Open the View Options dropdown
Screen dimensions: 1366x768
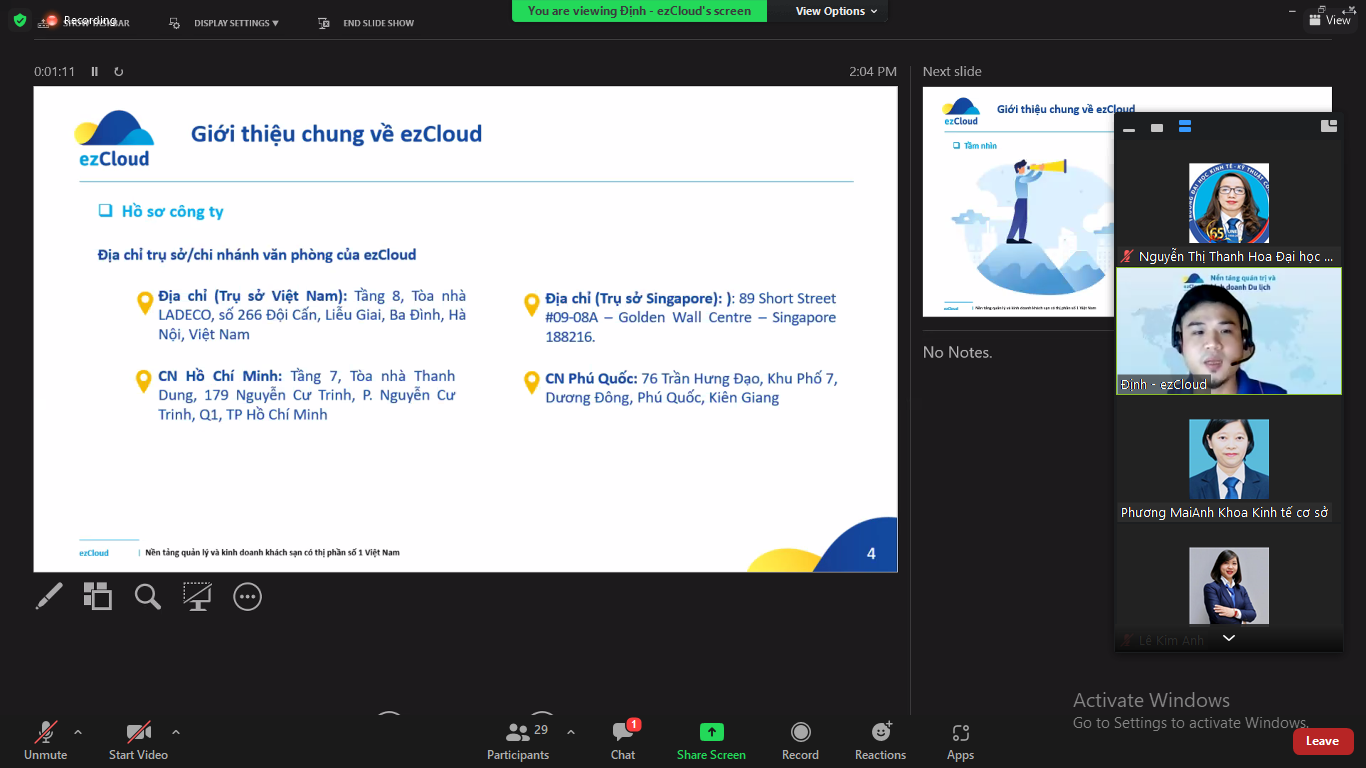pos(836,11)
